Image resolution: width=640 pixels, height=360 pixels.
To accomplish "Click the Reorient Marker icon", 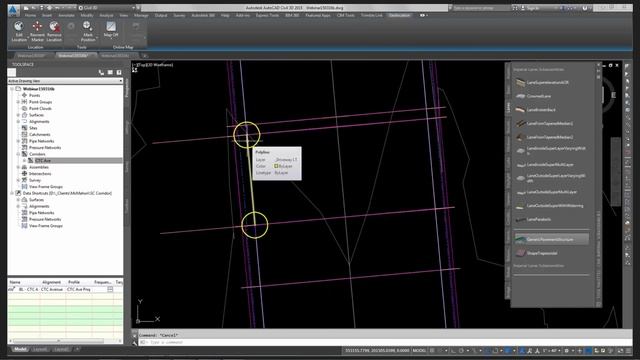I will (37, 27).
